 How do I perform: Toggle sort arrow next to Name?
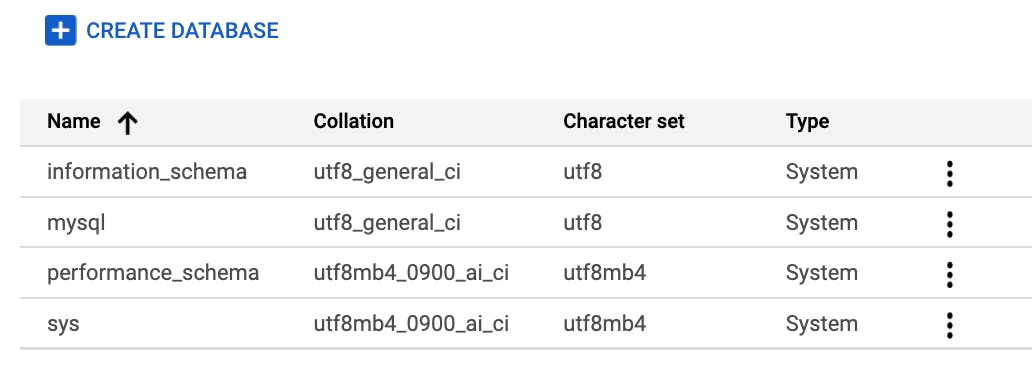(x=127, y=122)
